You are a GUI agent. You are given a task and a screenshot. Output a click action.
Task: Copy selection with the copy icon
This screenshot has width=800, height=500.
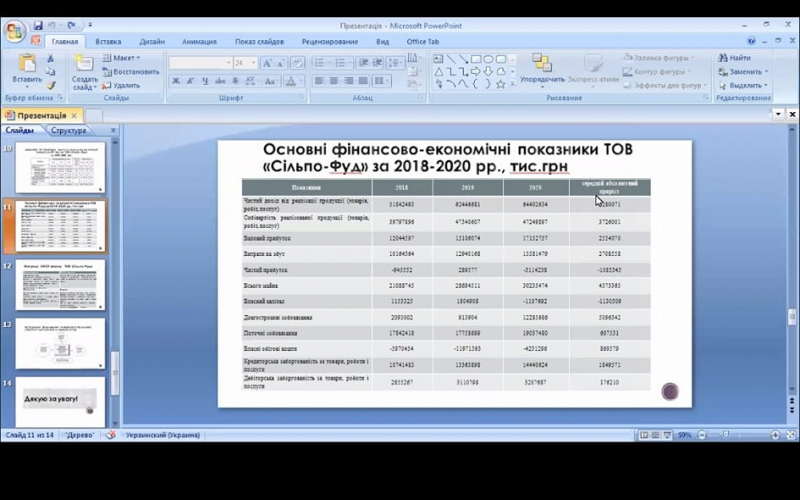tap(51, 72)
